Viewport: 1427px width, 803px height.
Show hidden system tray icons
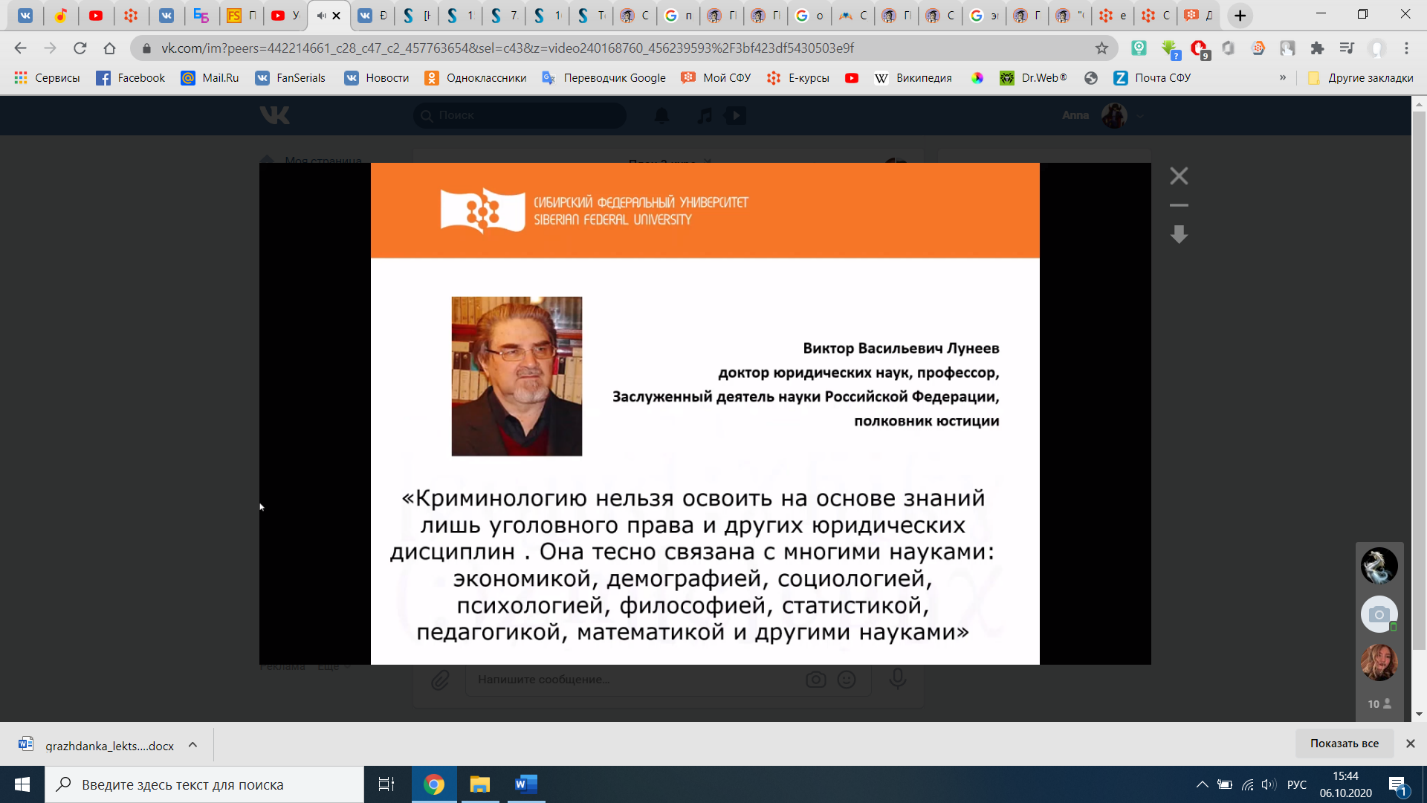click(1202, 785)
